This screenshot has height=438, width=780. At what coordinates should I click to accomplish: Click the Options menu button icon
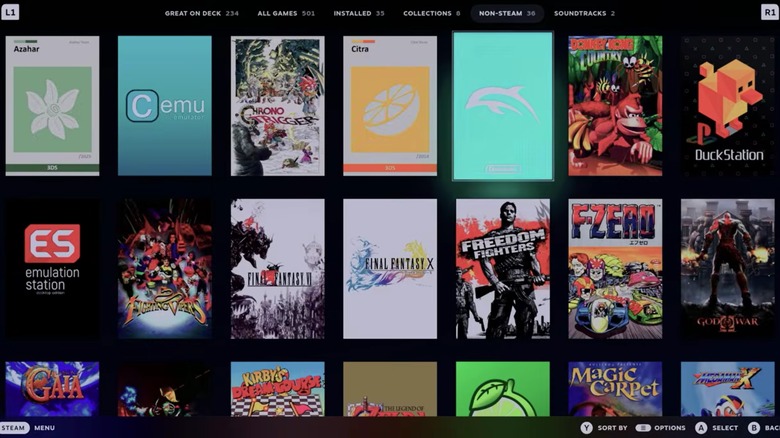tap(643, 428)
